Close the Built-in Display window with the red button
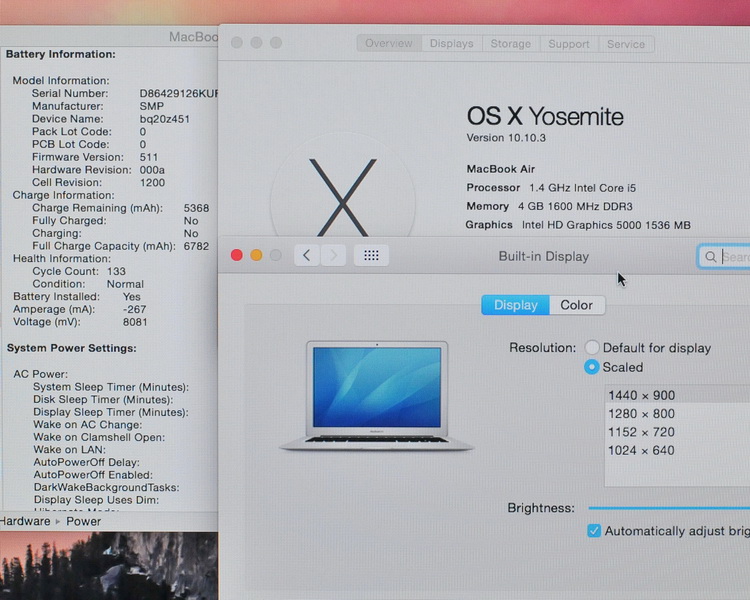This screenshot has height=600, width=750. (236, 255)
